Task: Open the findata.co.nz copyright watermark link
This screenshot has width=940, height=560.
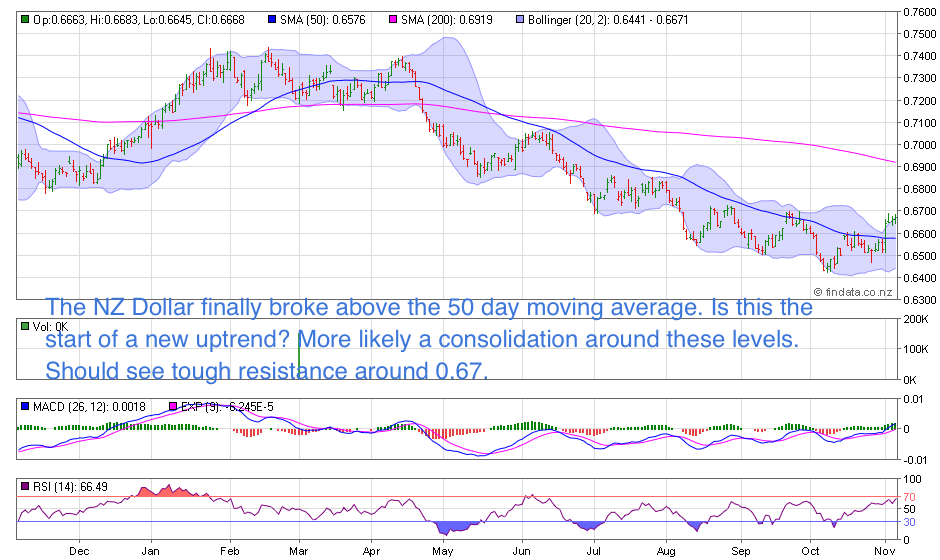Action: pyautogui.click(x=853, y=291)
